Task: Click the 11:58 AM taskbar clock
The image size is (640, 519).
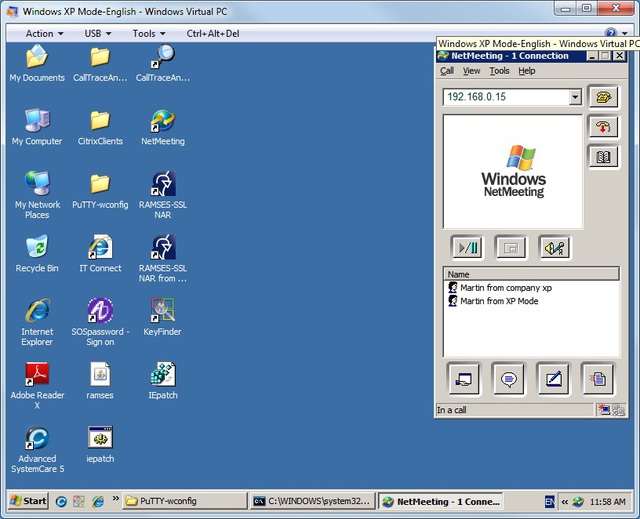Action: [x=607, y=502]
